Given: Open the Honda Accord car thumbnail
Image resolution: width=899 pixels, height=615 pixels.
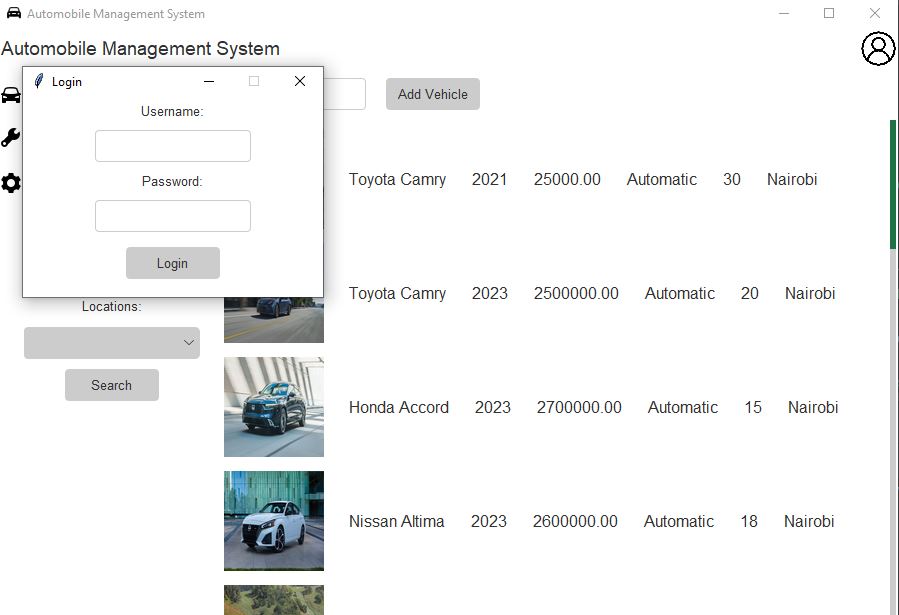Looking at the screenshot, I should coord(273,407).
